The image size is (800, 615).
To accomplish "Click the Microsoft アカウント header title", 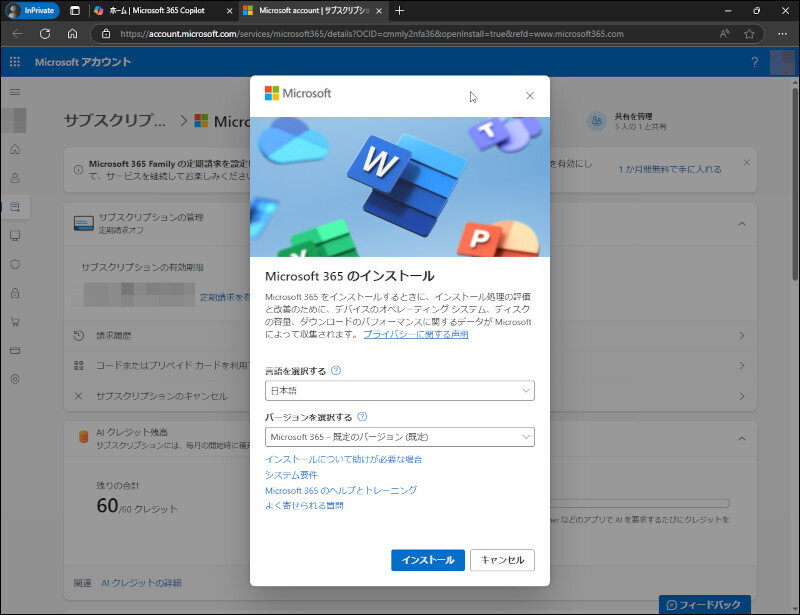I will point(83,62).
